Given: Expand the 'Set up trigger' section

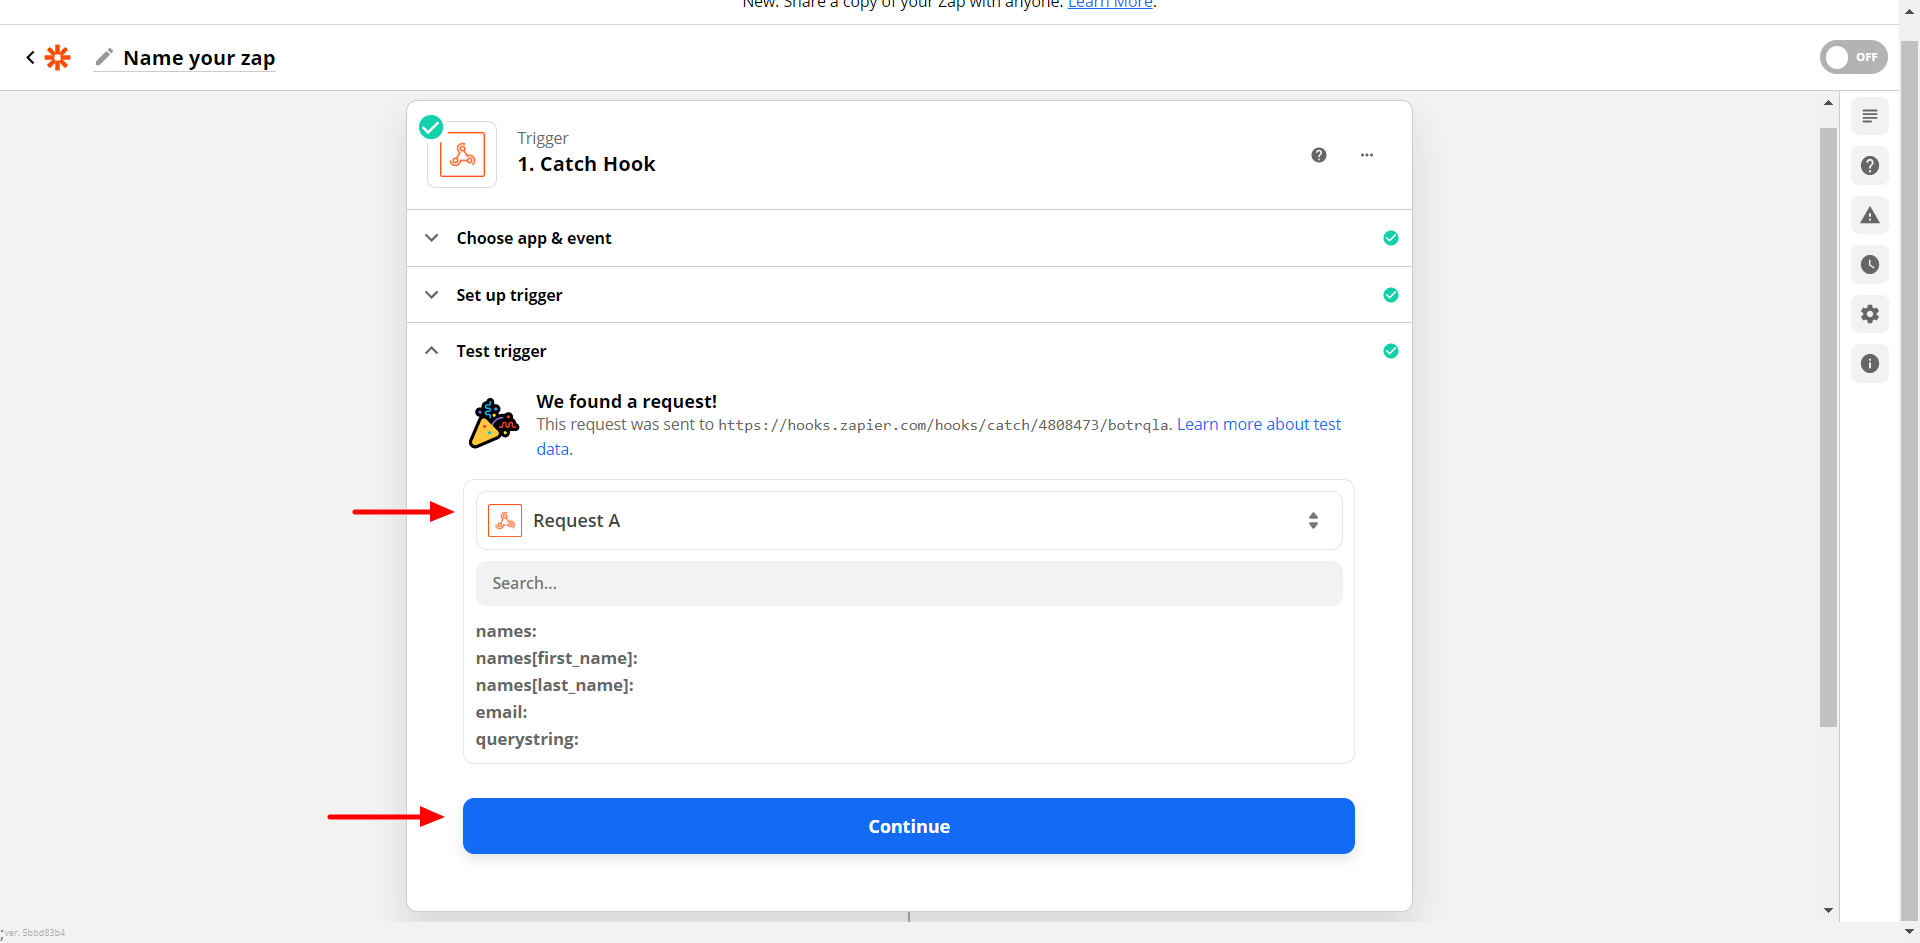Looking at the screenshot, I should (909, 295).
